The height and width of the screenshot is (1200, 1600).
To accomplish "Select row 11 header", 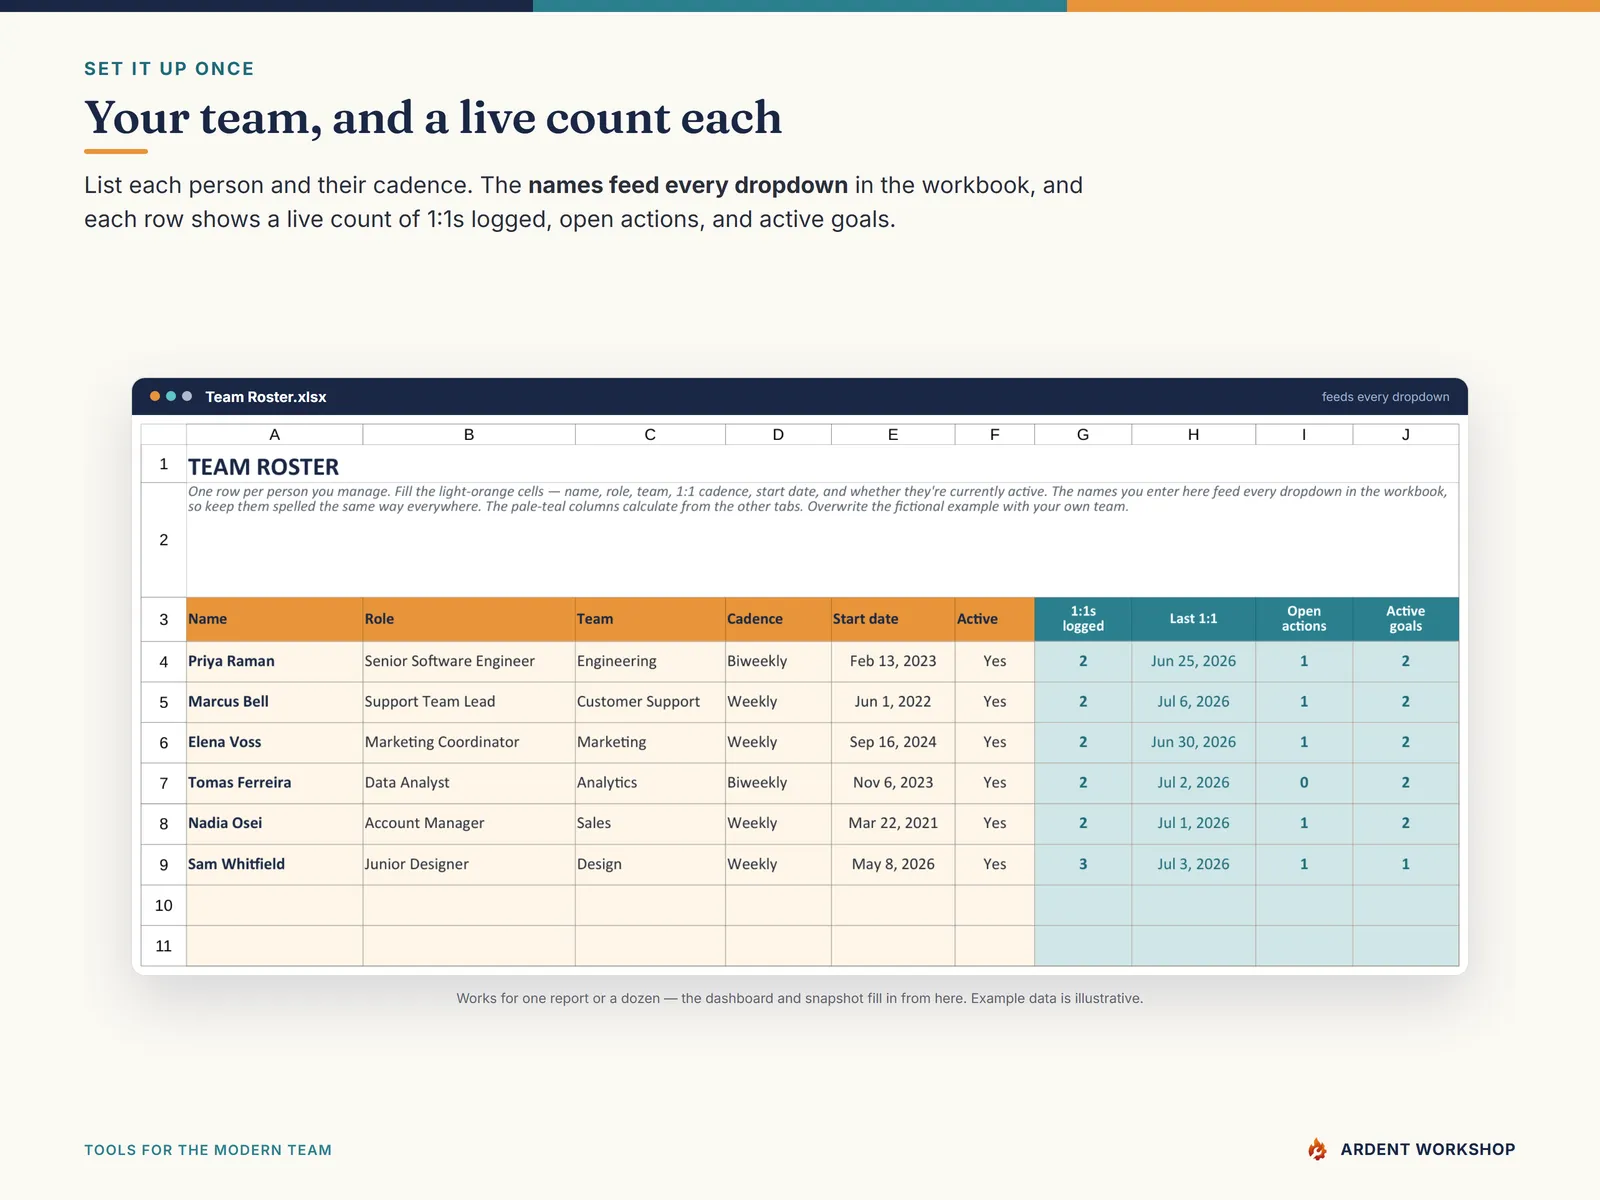I will (x=164, y=946).
